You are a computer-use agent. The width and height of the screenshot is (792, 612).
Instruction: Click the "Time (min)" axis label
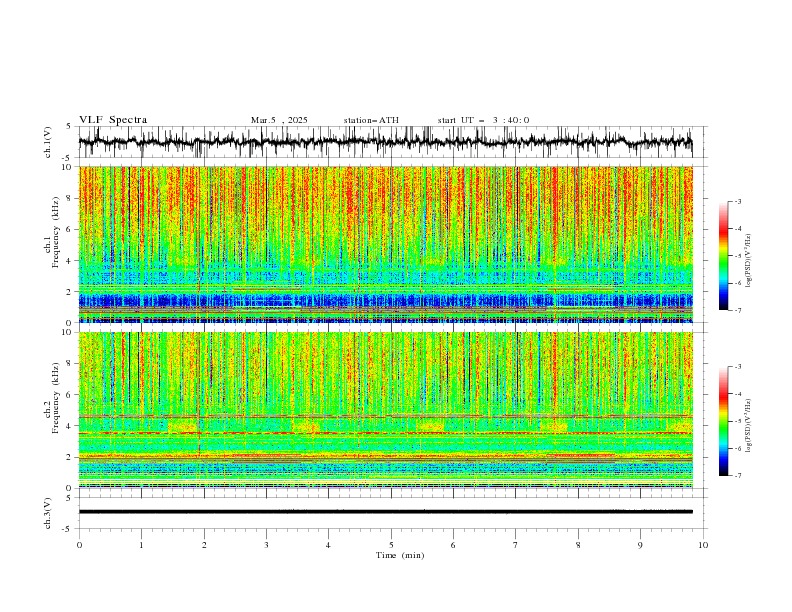pyautogui.click(x=400, y=555)
